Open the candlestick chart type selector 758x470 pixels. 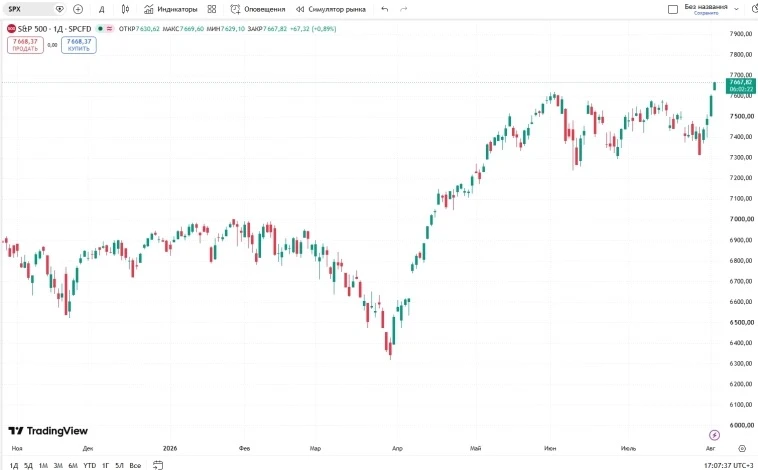pos(125,9)
